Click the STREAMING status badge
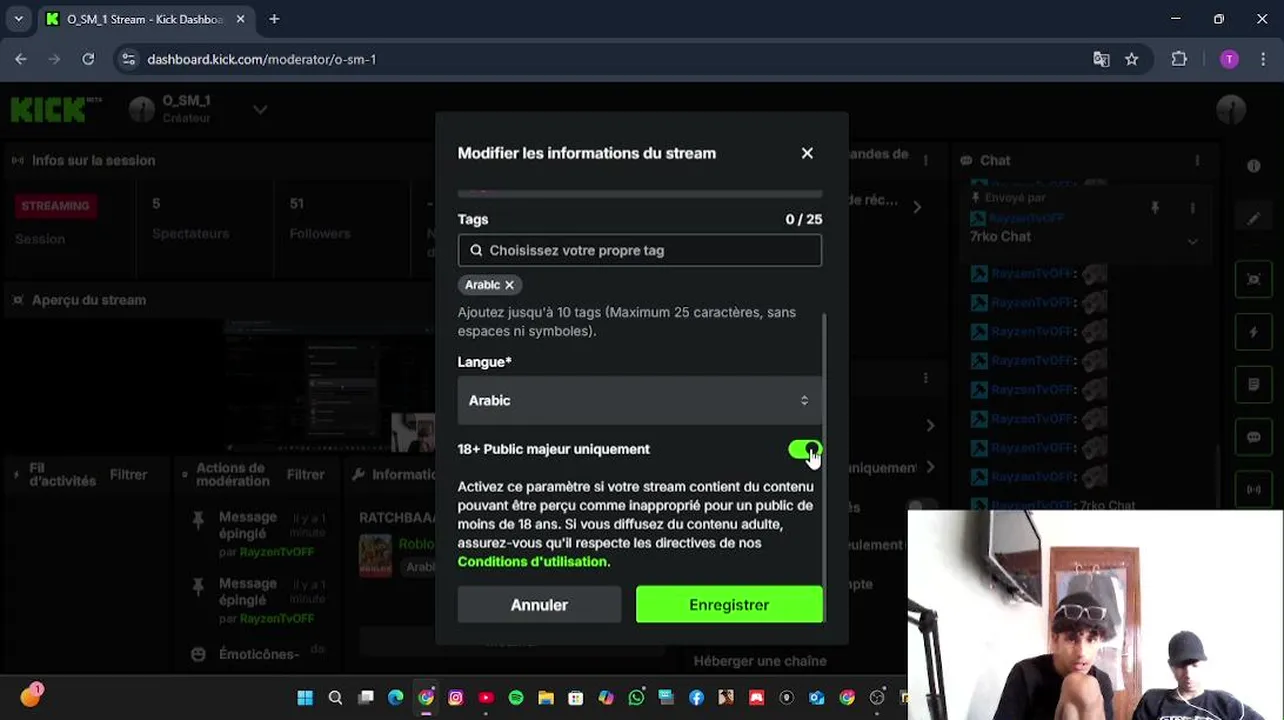The image size is (1284, 720). click(x=55, y=205)
